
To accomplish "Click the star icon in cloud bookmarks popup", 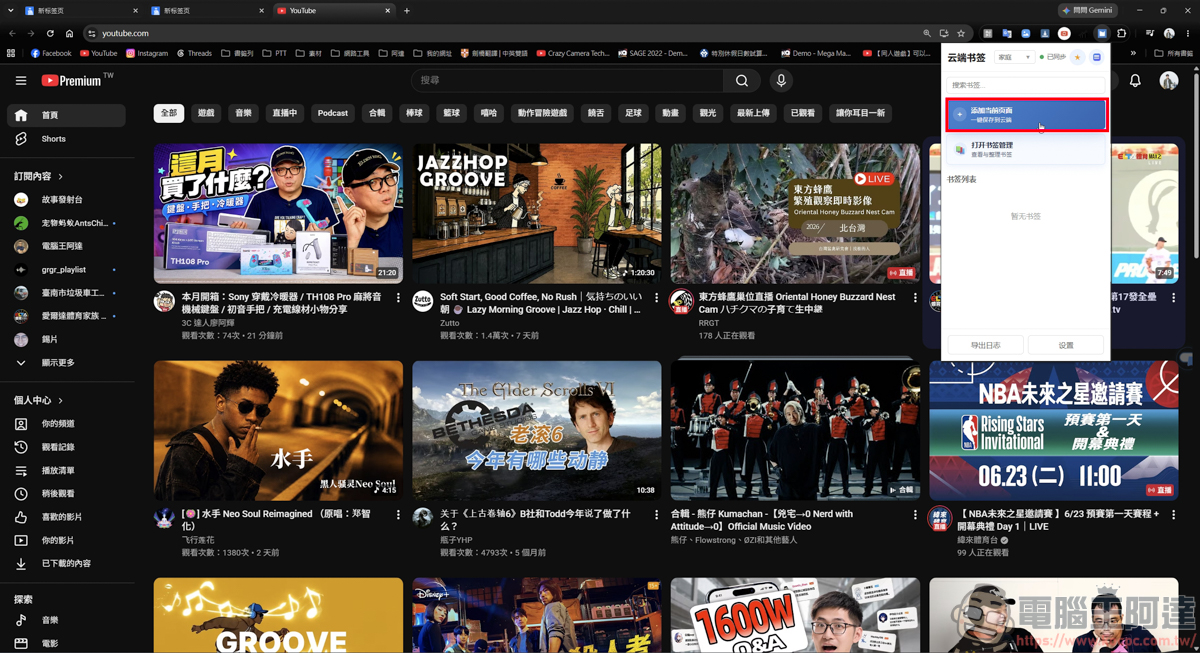I will pos(1077,58).
